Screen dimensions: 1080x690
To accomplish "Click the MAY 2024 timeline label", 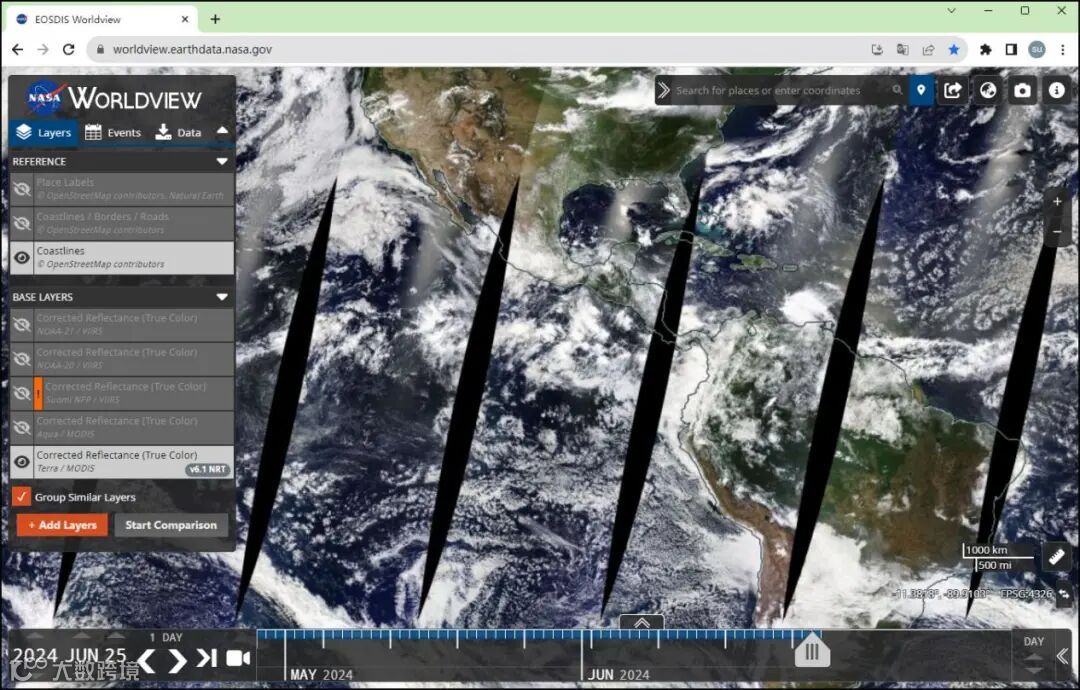I will tap(321, 675).
